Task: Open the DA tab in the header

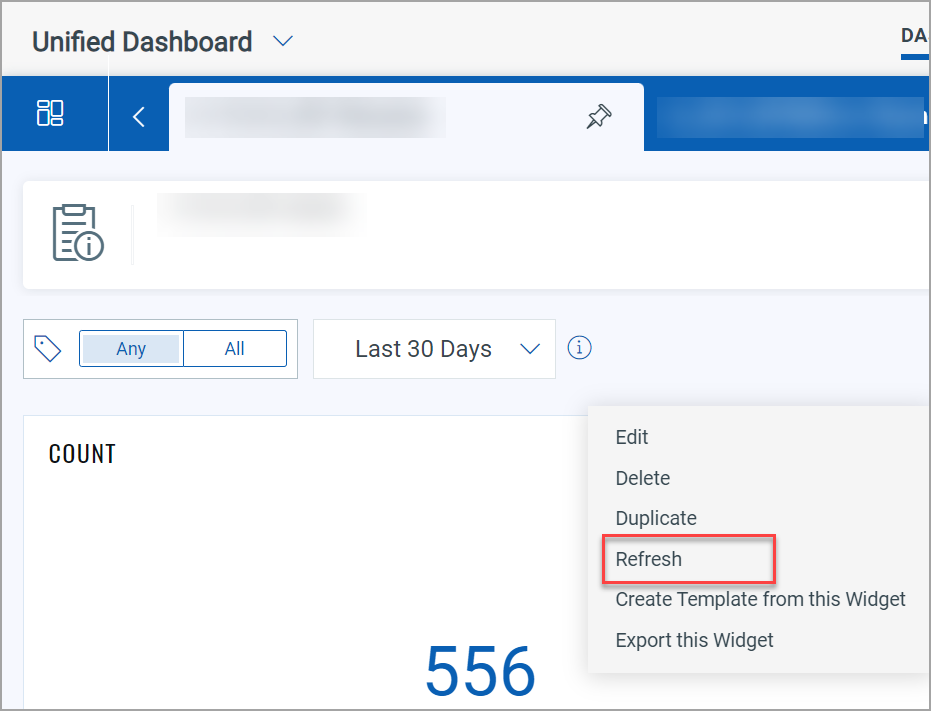Action: click(914, 36)
